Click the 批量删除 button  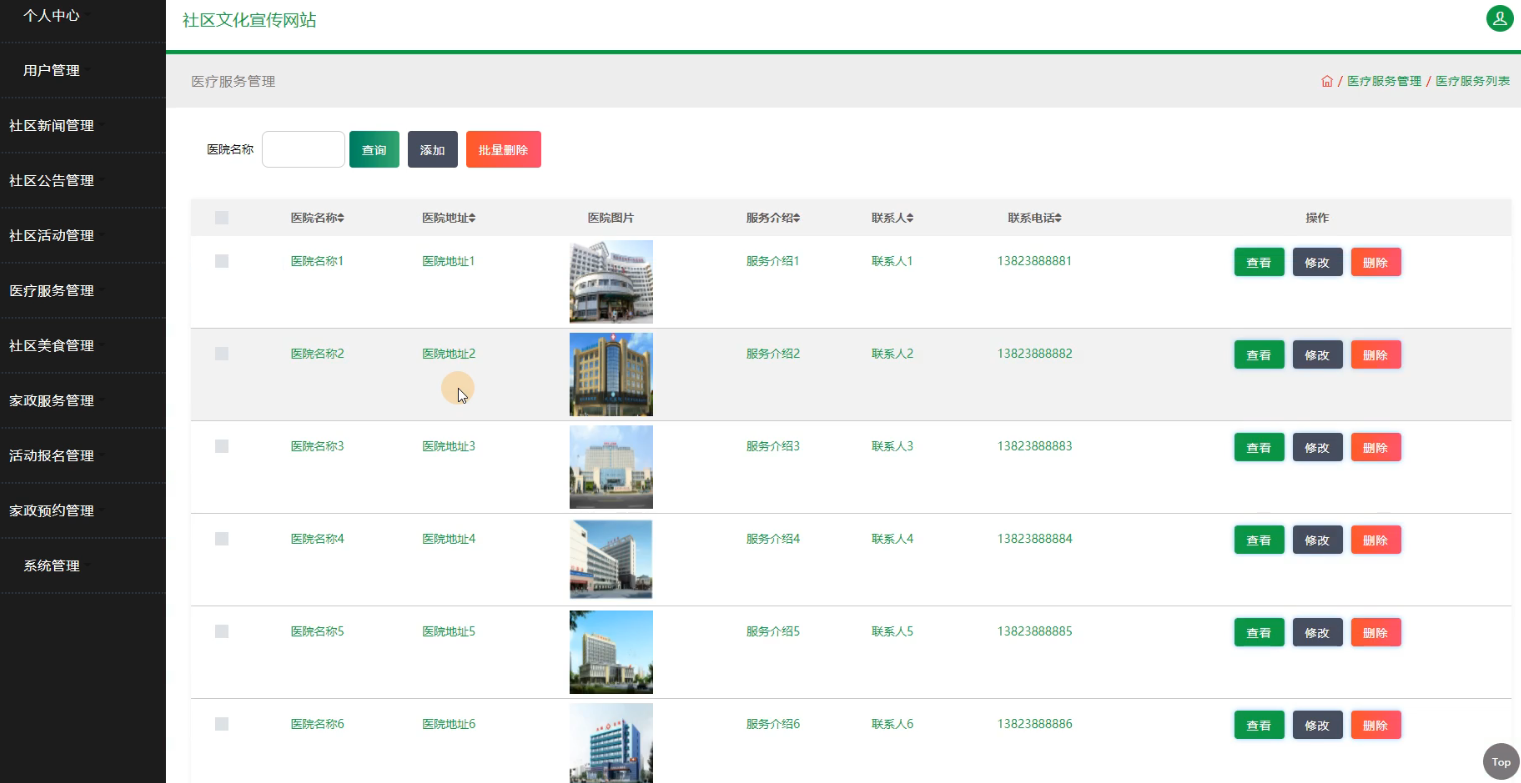point(503,150)
